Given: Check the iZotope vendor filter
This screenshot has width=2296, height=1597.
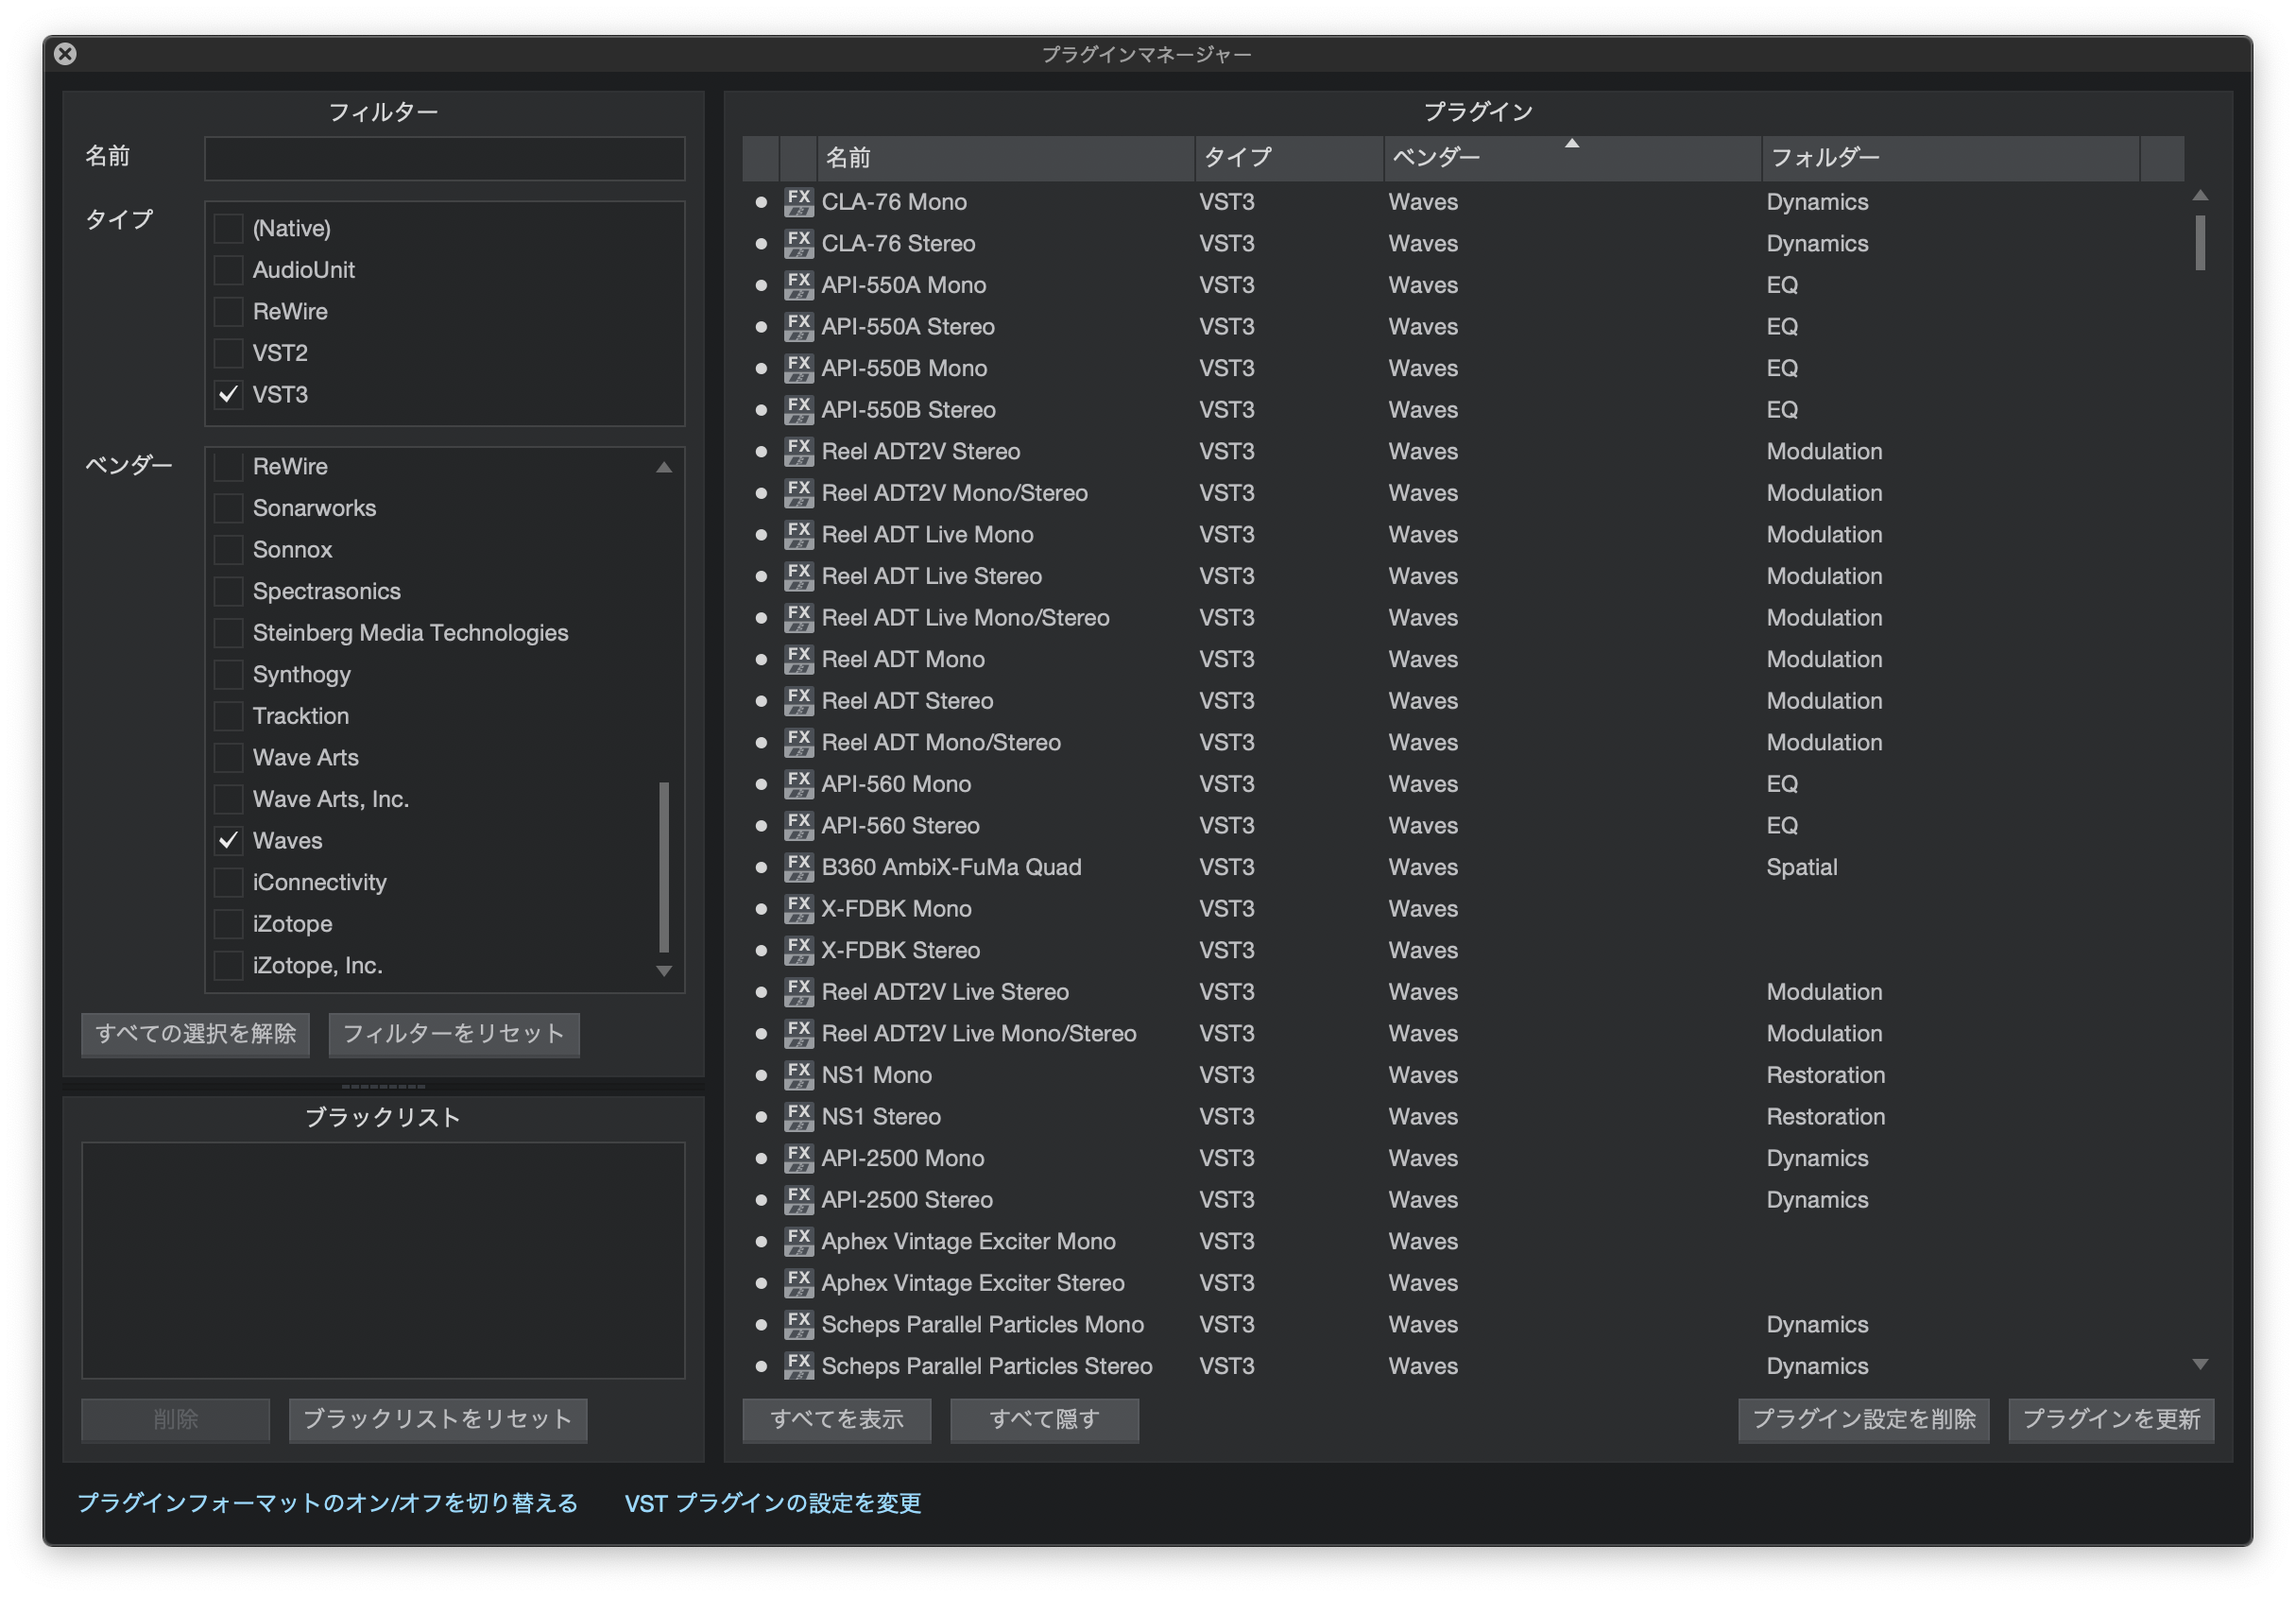Looking at the screenshot, I should (229, 924).
